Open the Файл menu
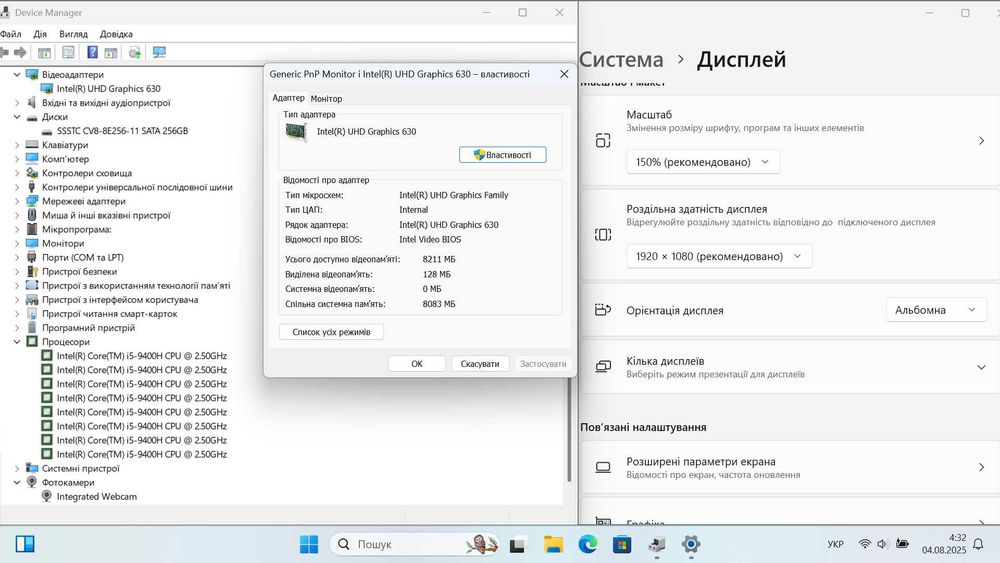The width and height of the screenshot is (1000, 563). click(x=10, y=34)
